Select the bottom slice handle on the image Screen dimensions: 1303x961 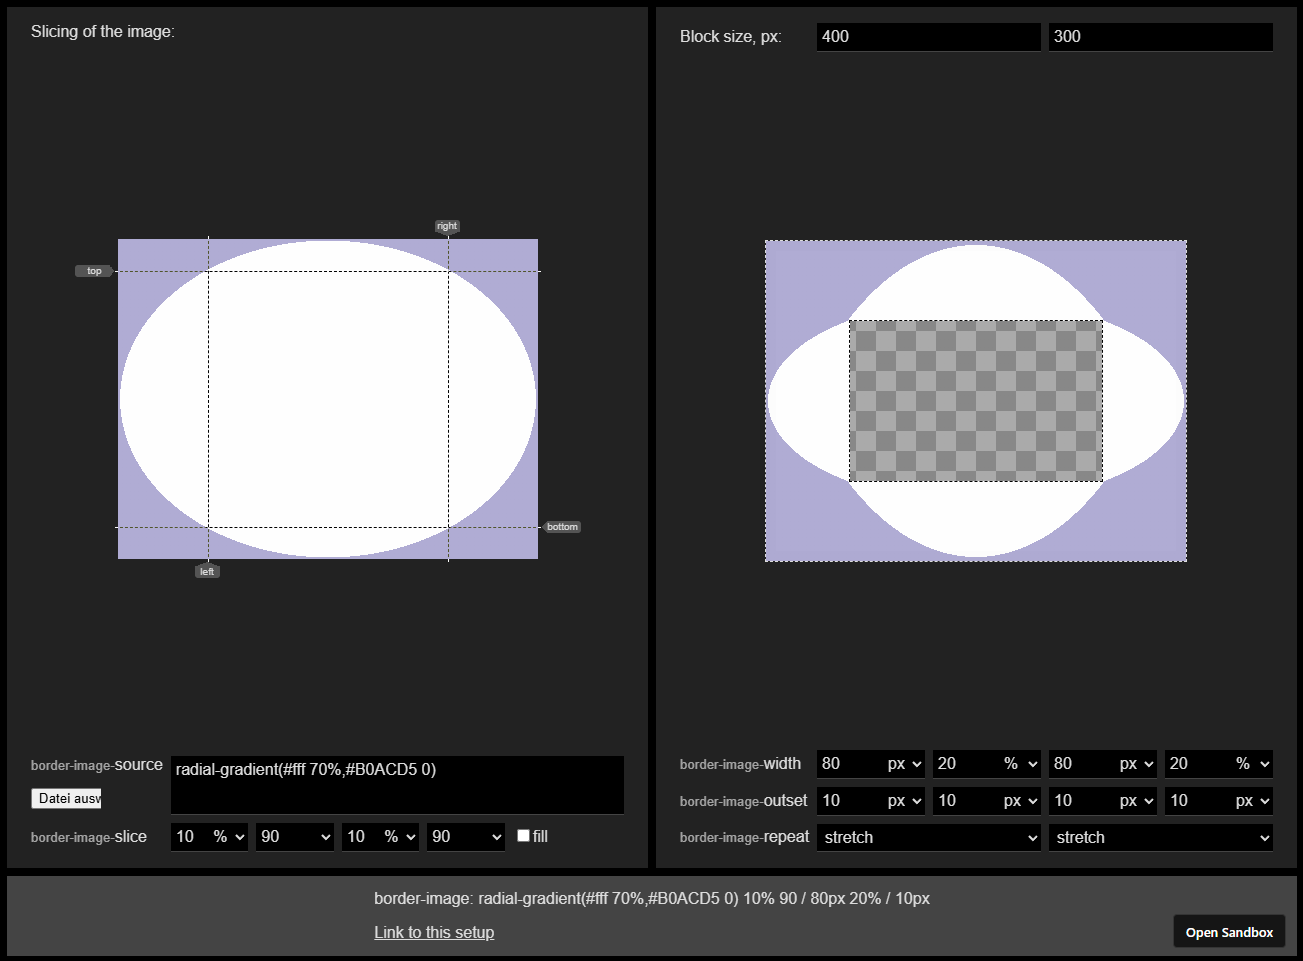click(x=562, y=526)
